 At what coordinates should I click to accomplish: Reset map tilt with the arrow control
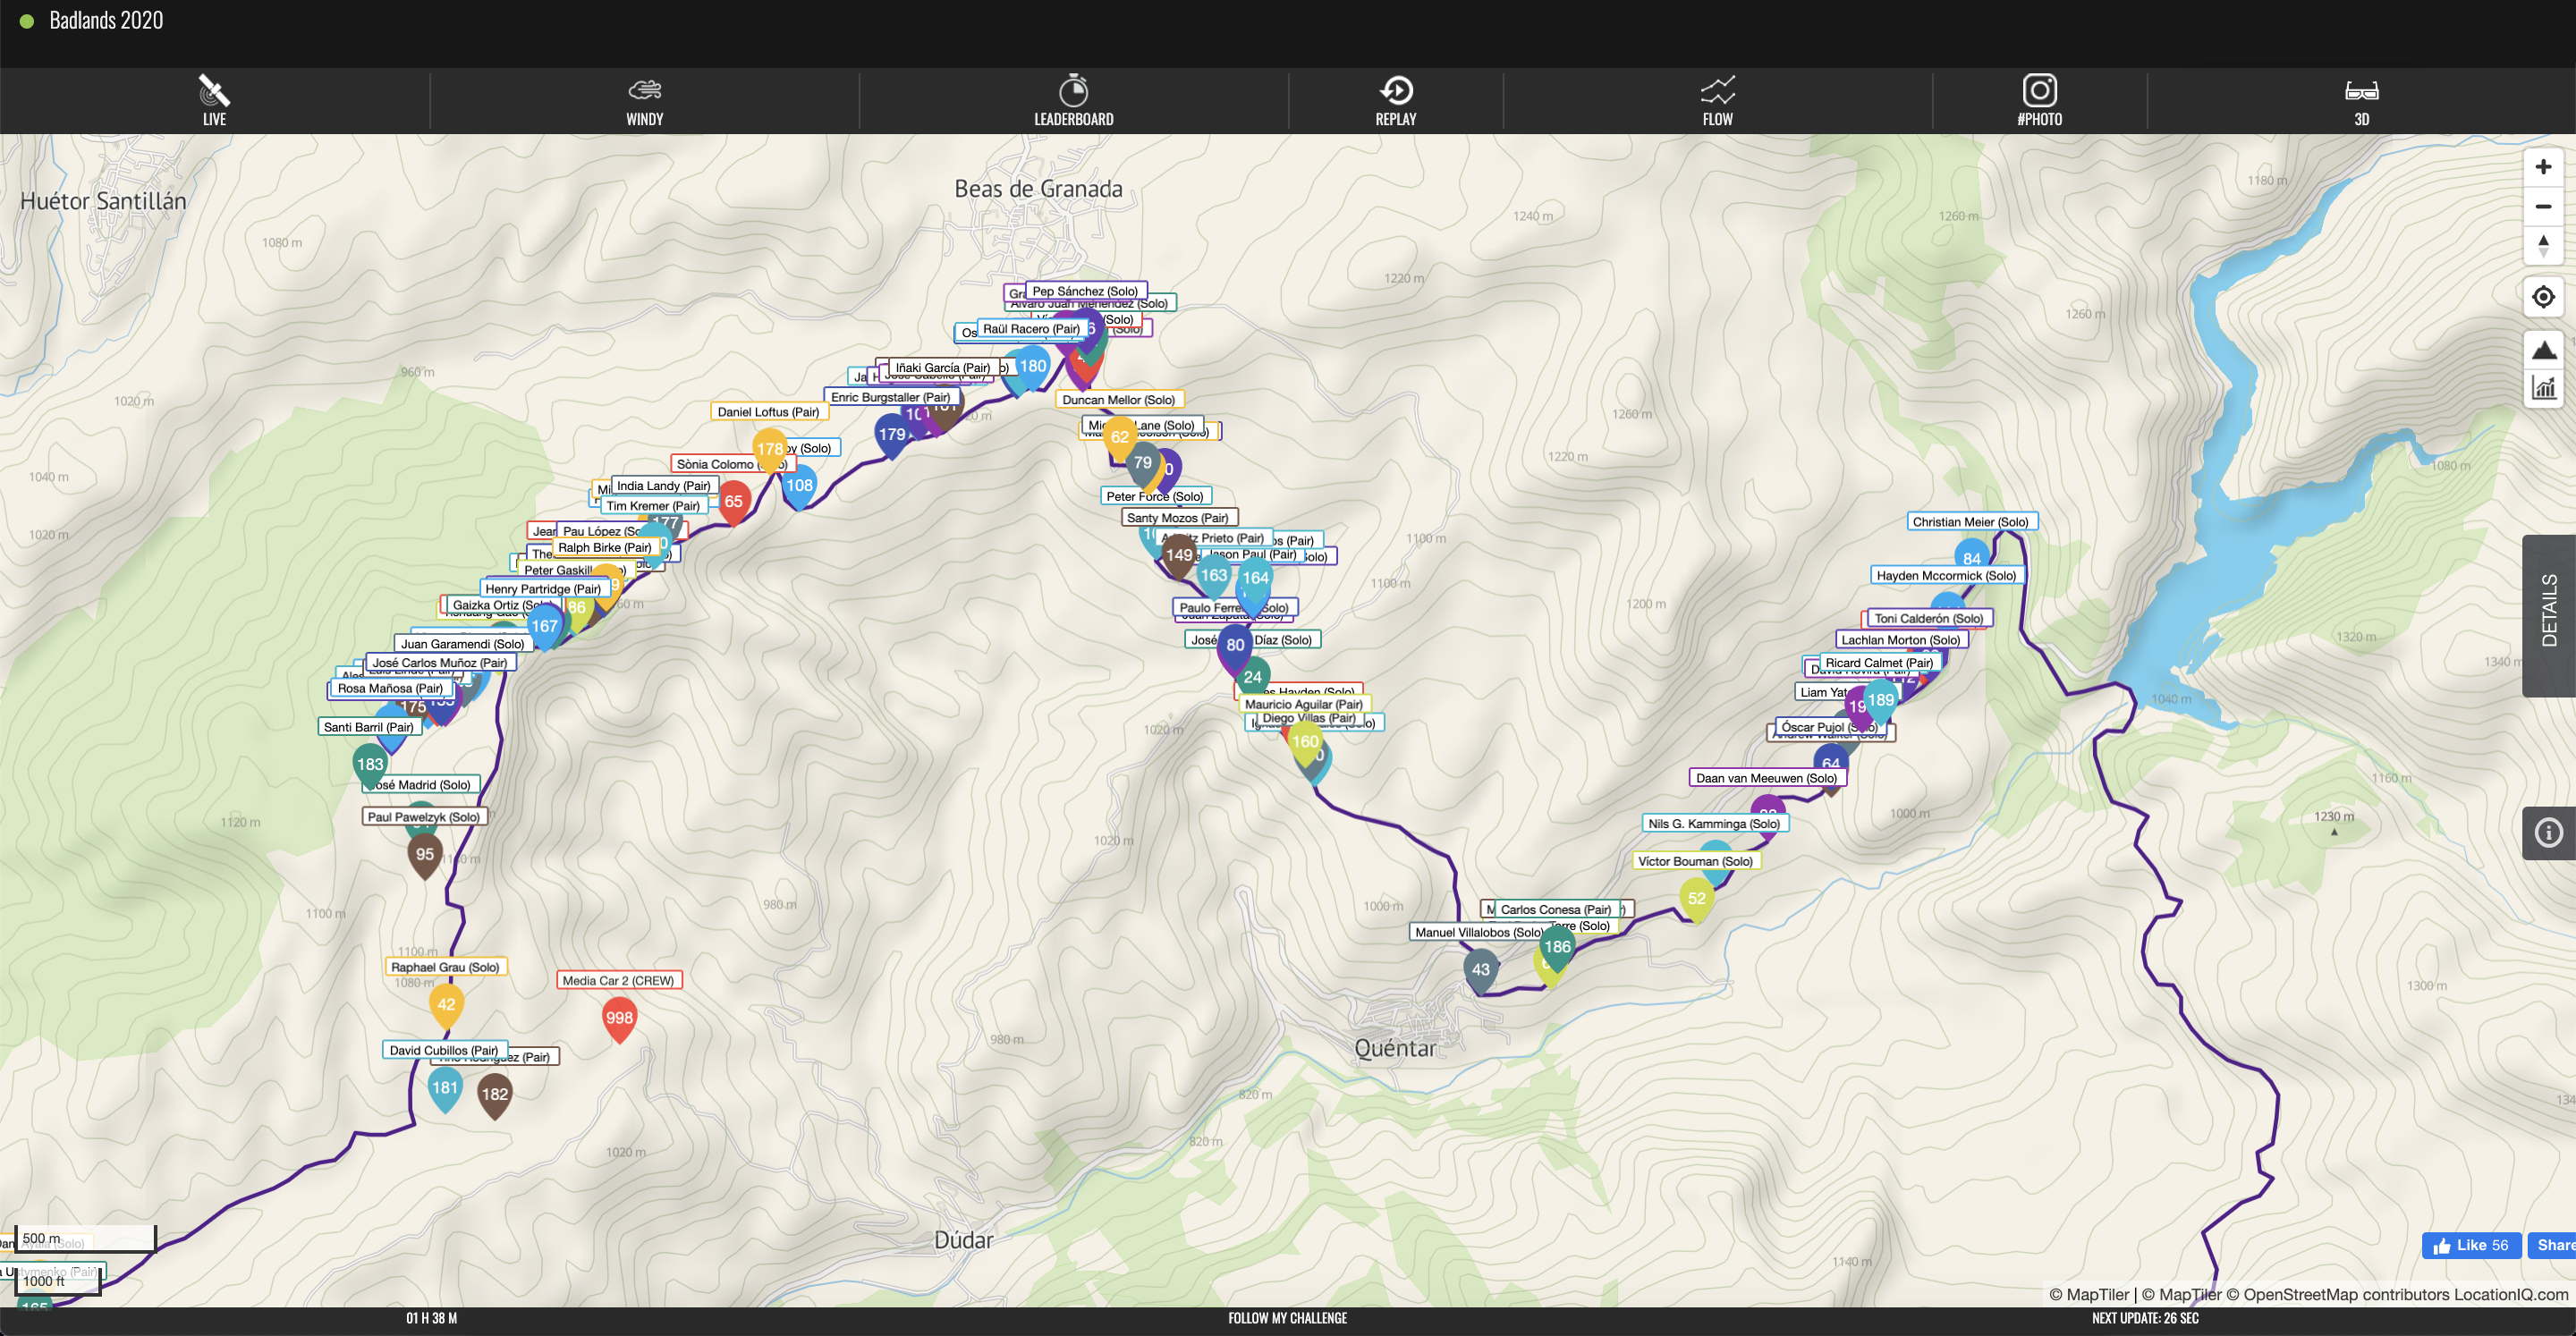pos(2544,245)
